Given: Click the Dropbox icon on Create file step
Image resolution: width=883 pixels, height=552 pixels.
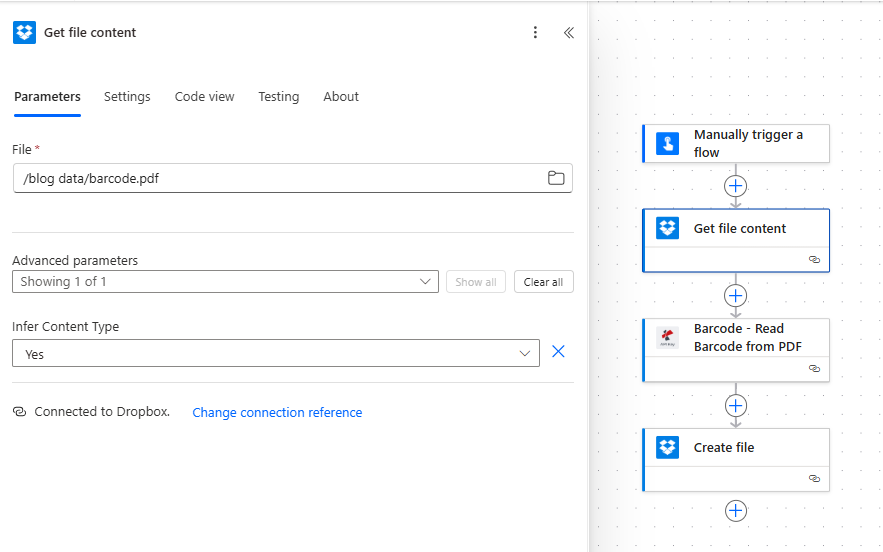Looking at the screenshot, I should click(x=667, y=447).
